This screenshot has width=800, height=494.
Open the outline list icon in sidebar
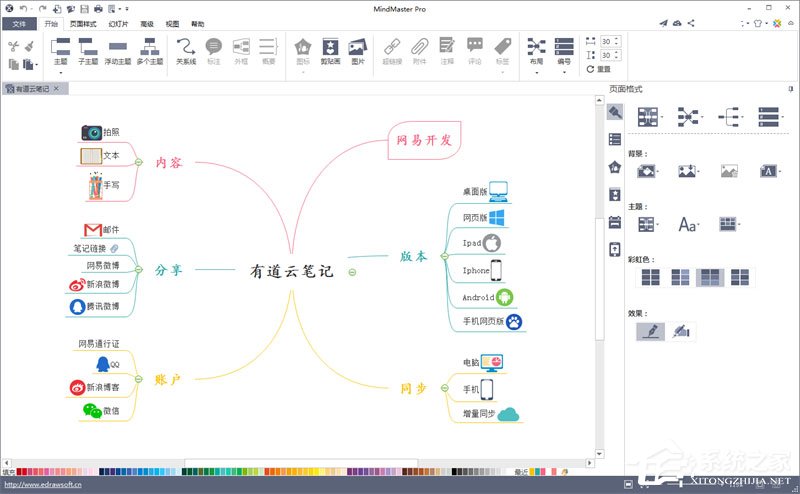point(615,140)
